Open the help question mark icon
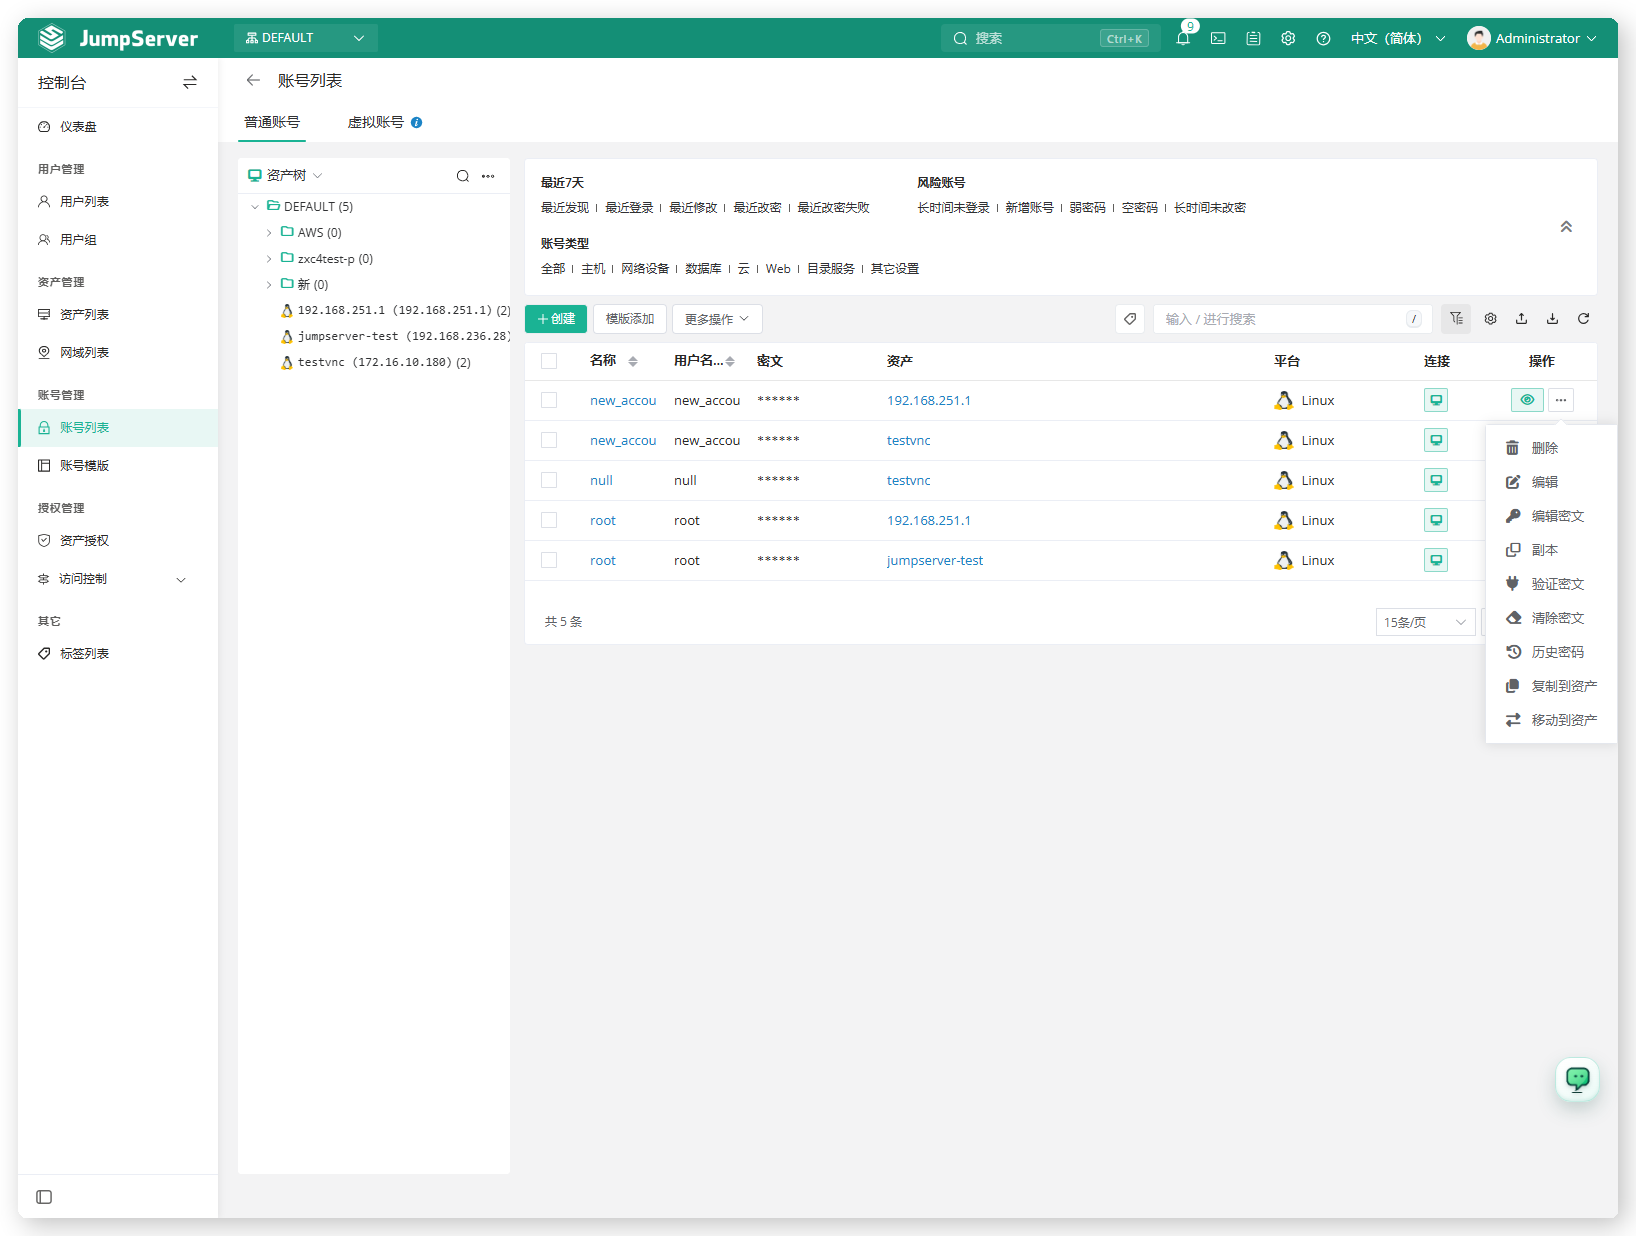 tap(1323, 38)
